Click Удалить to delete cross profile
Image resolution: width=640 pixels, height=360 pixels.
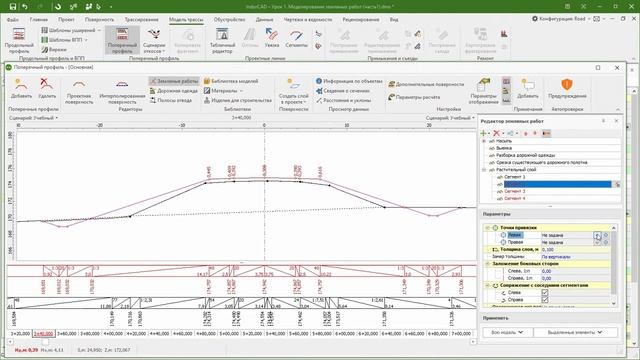(47, 89)
